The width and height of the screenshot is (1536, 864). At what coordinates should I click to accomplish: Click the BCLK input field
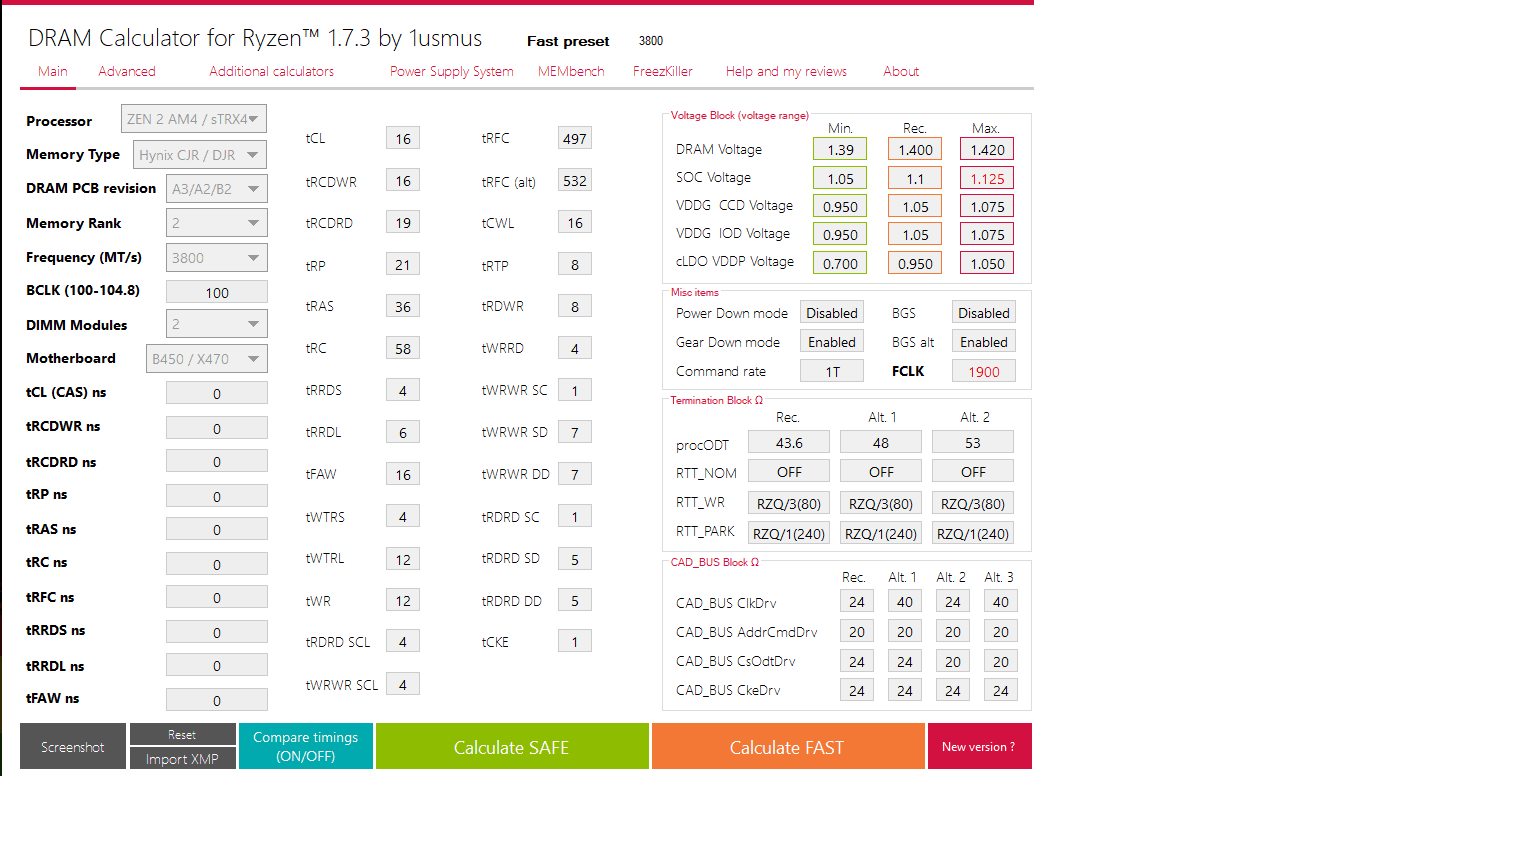point(217,292)
